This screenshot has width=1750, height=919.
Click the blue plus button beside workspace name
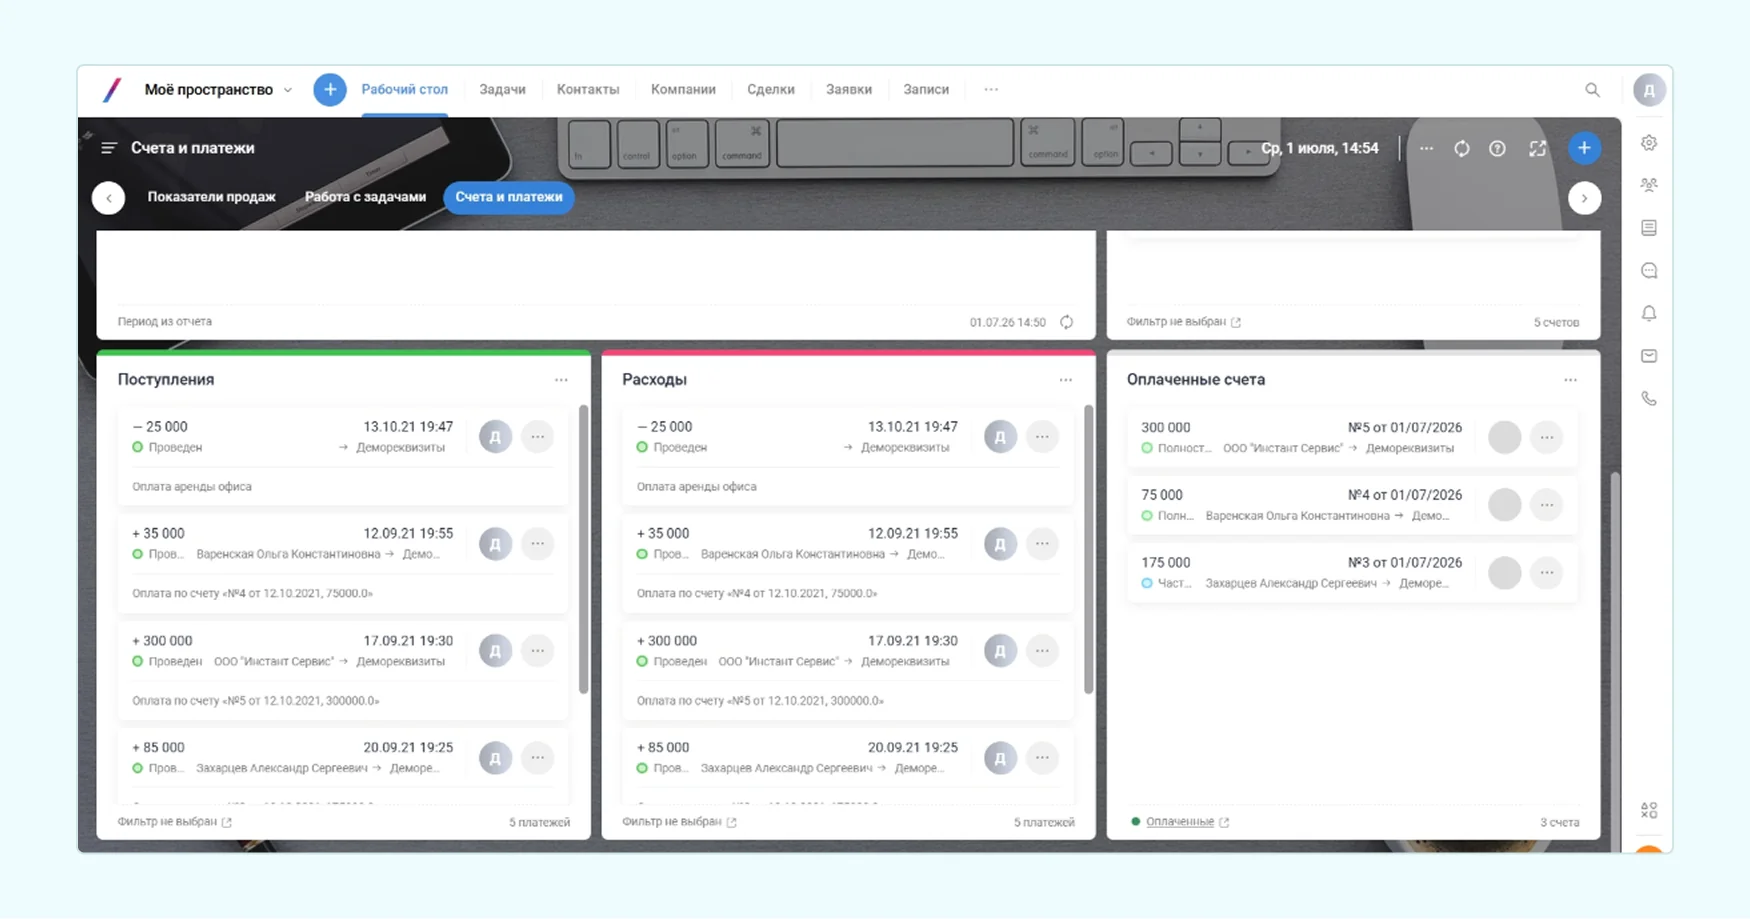330,90
